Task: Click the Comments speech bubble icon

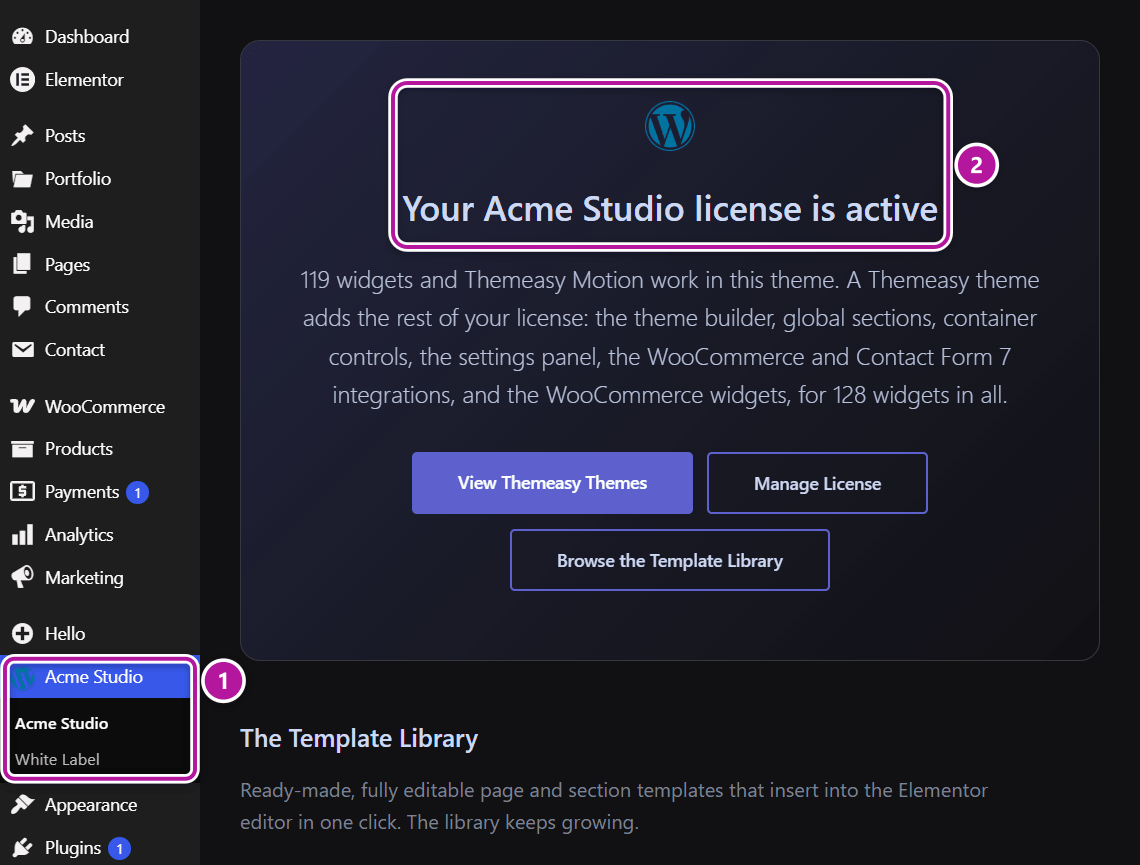Action: [x=23, y=307]
